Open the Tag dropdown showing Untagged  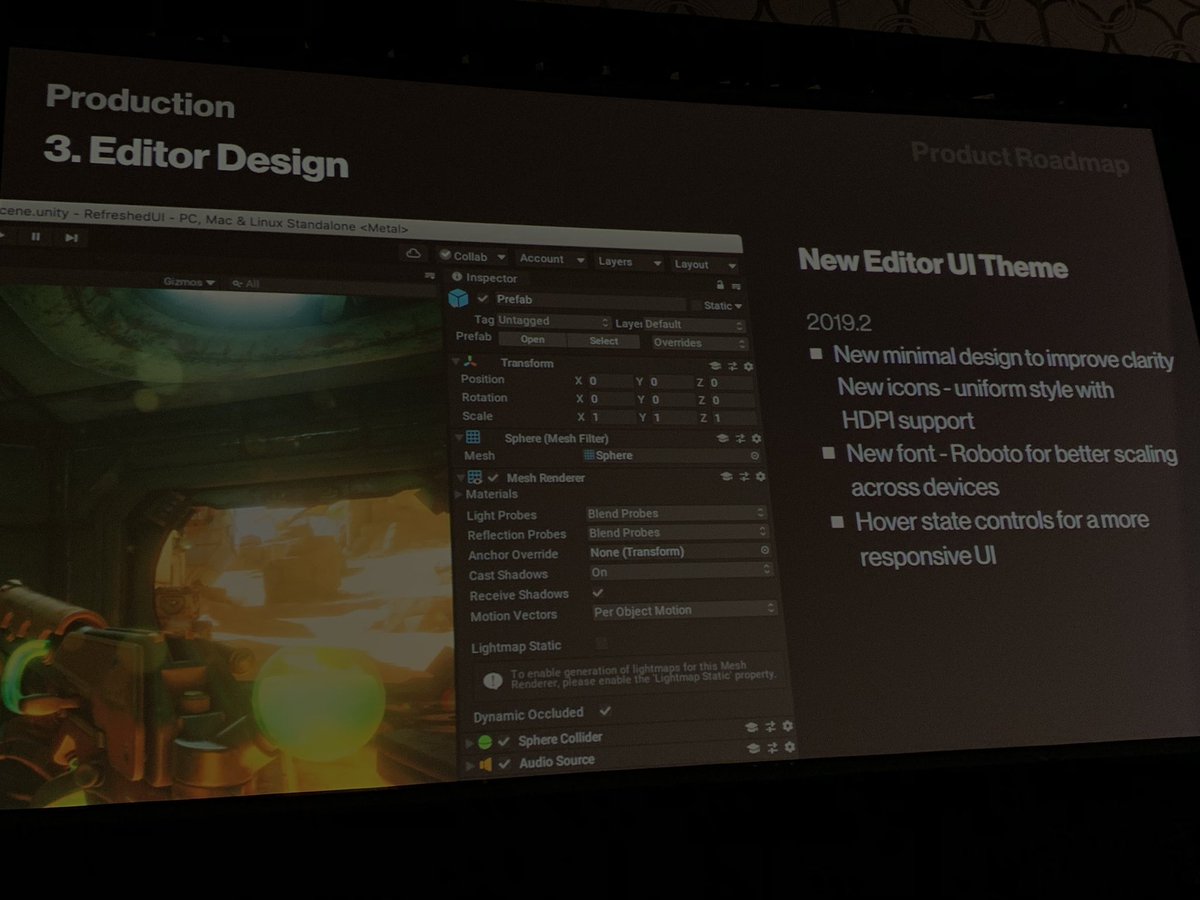point(553,322)
